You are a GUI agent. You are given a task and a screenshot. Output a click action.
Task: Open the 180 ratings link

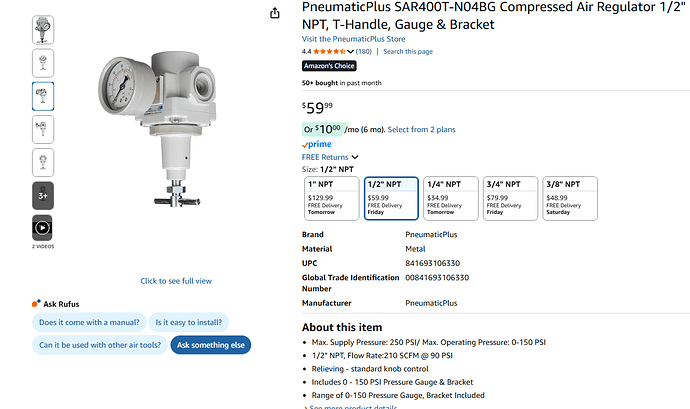coord(364,51)
